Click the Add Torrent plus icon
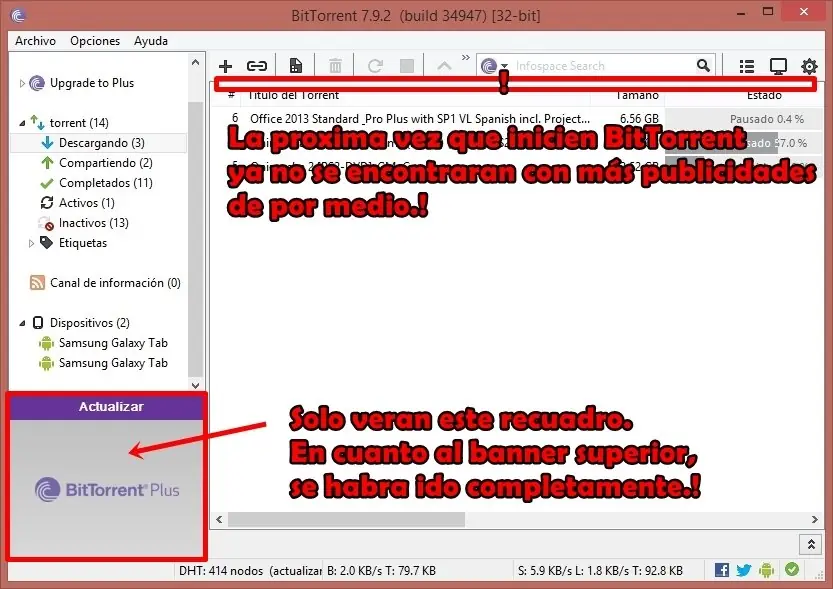The image size is (833, 589). [x=225, y=66]
